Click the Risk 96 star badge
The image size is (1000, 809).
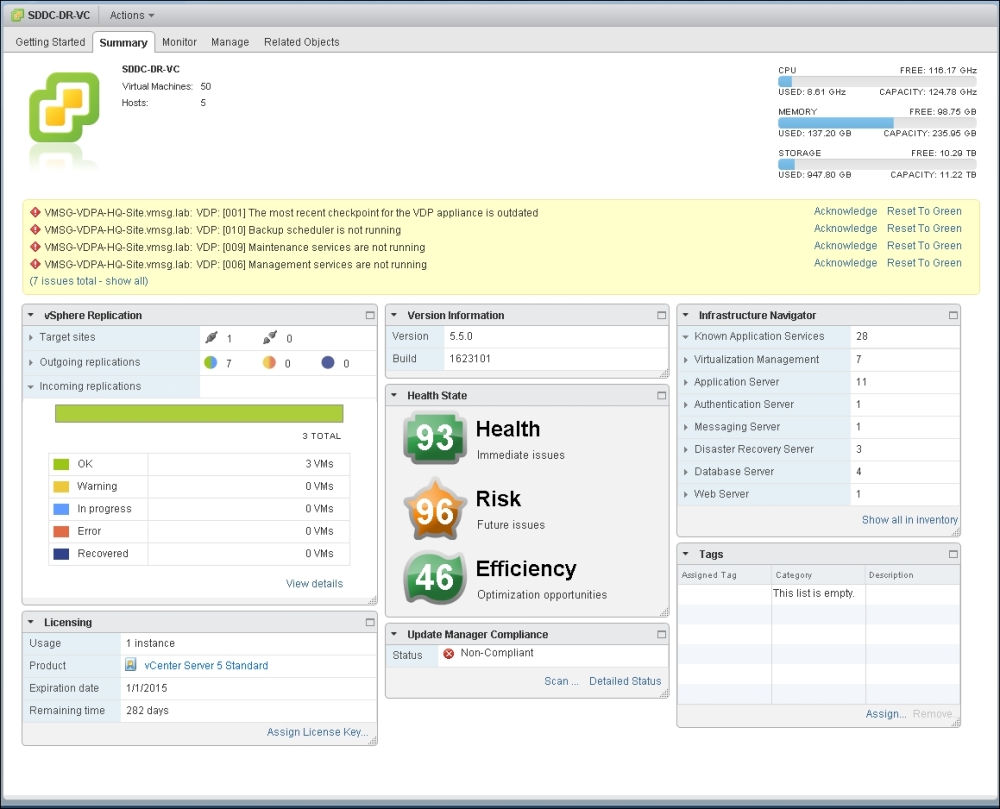[x=434, y=509]
